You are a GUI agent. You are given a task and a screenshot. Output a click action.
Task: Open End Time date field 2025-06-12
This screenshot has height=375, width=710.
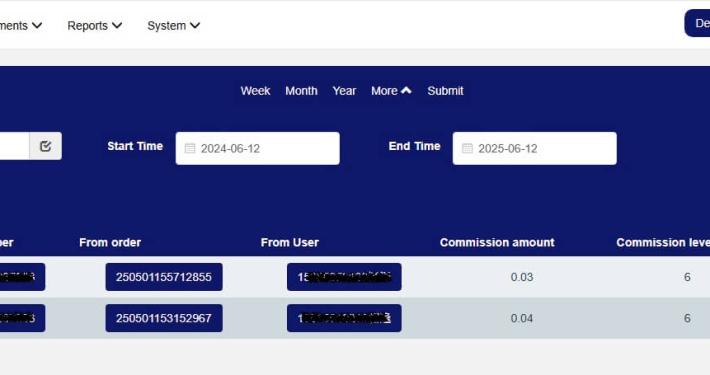[534, 149]
